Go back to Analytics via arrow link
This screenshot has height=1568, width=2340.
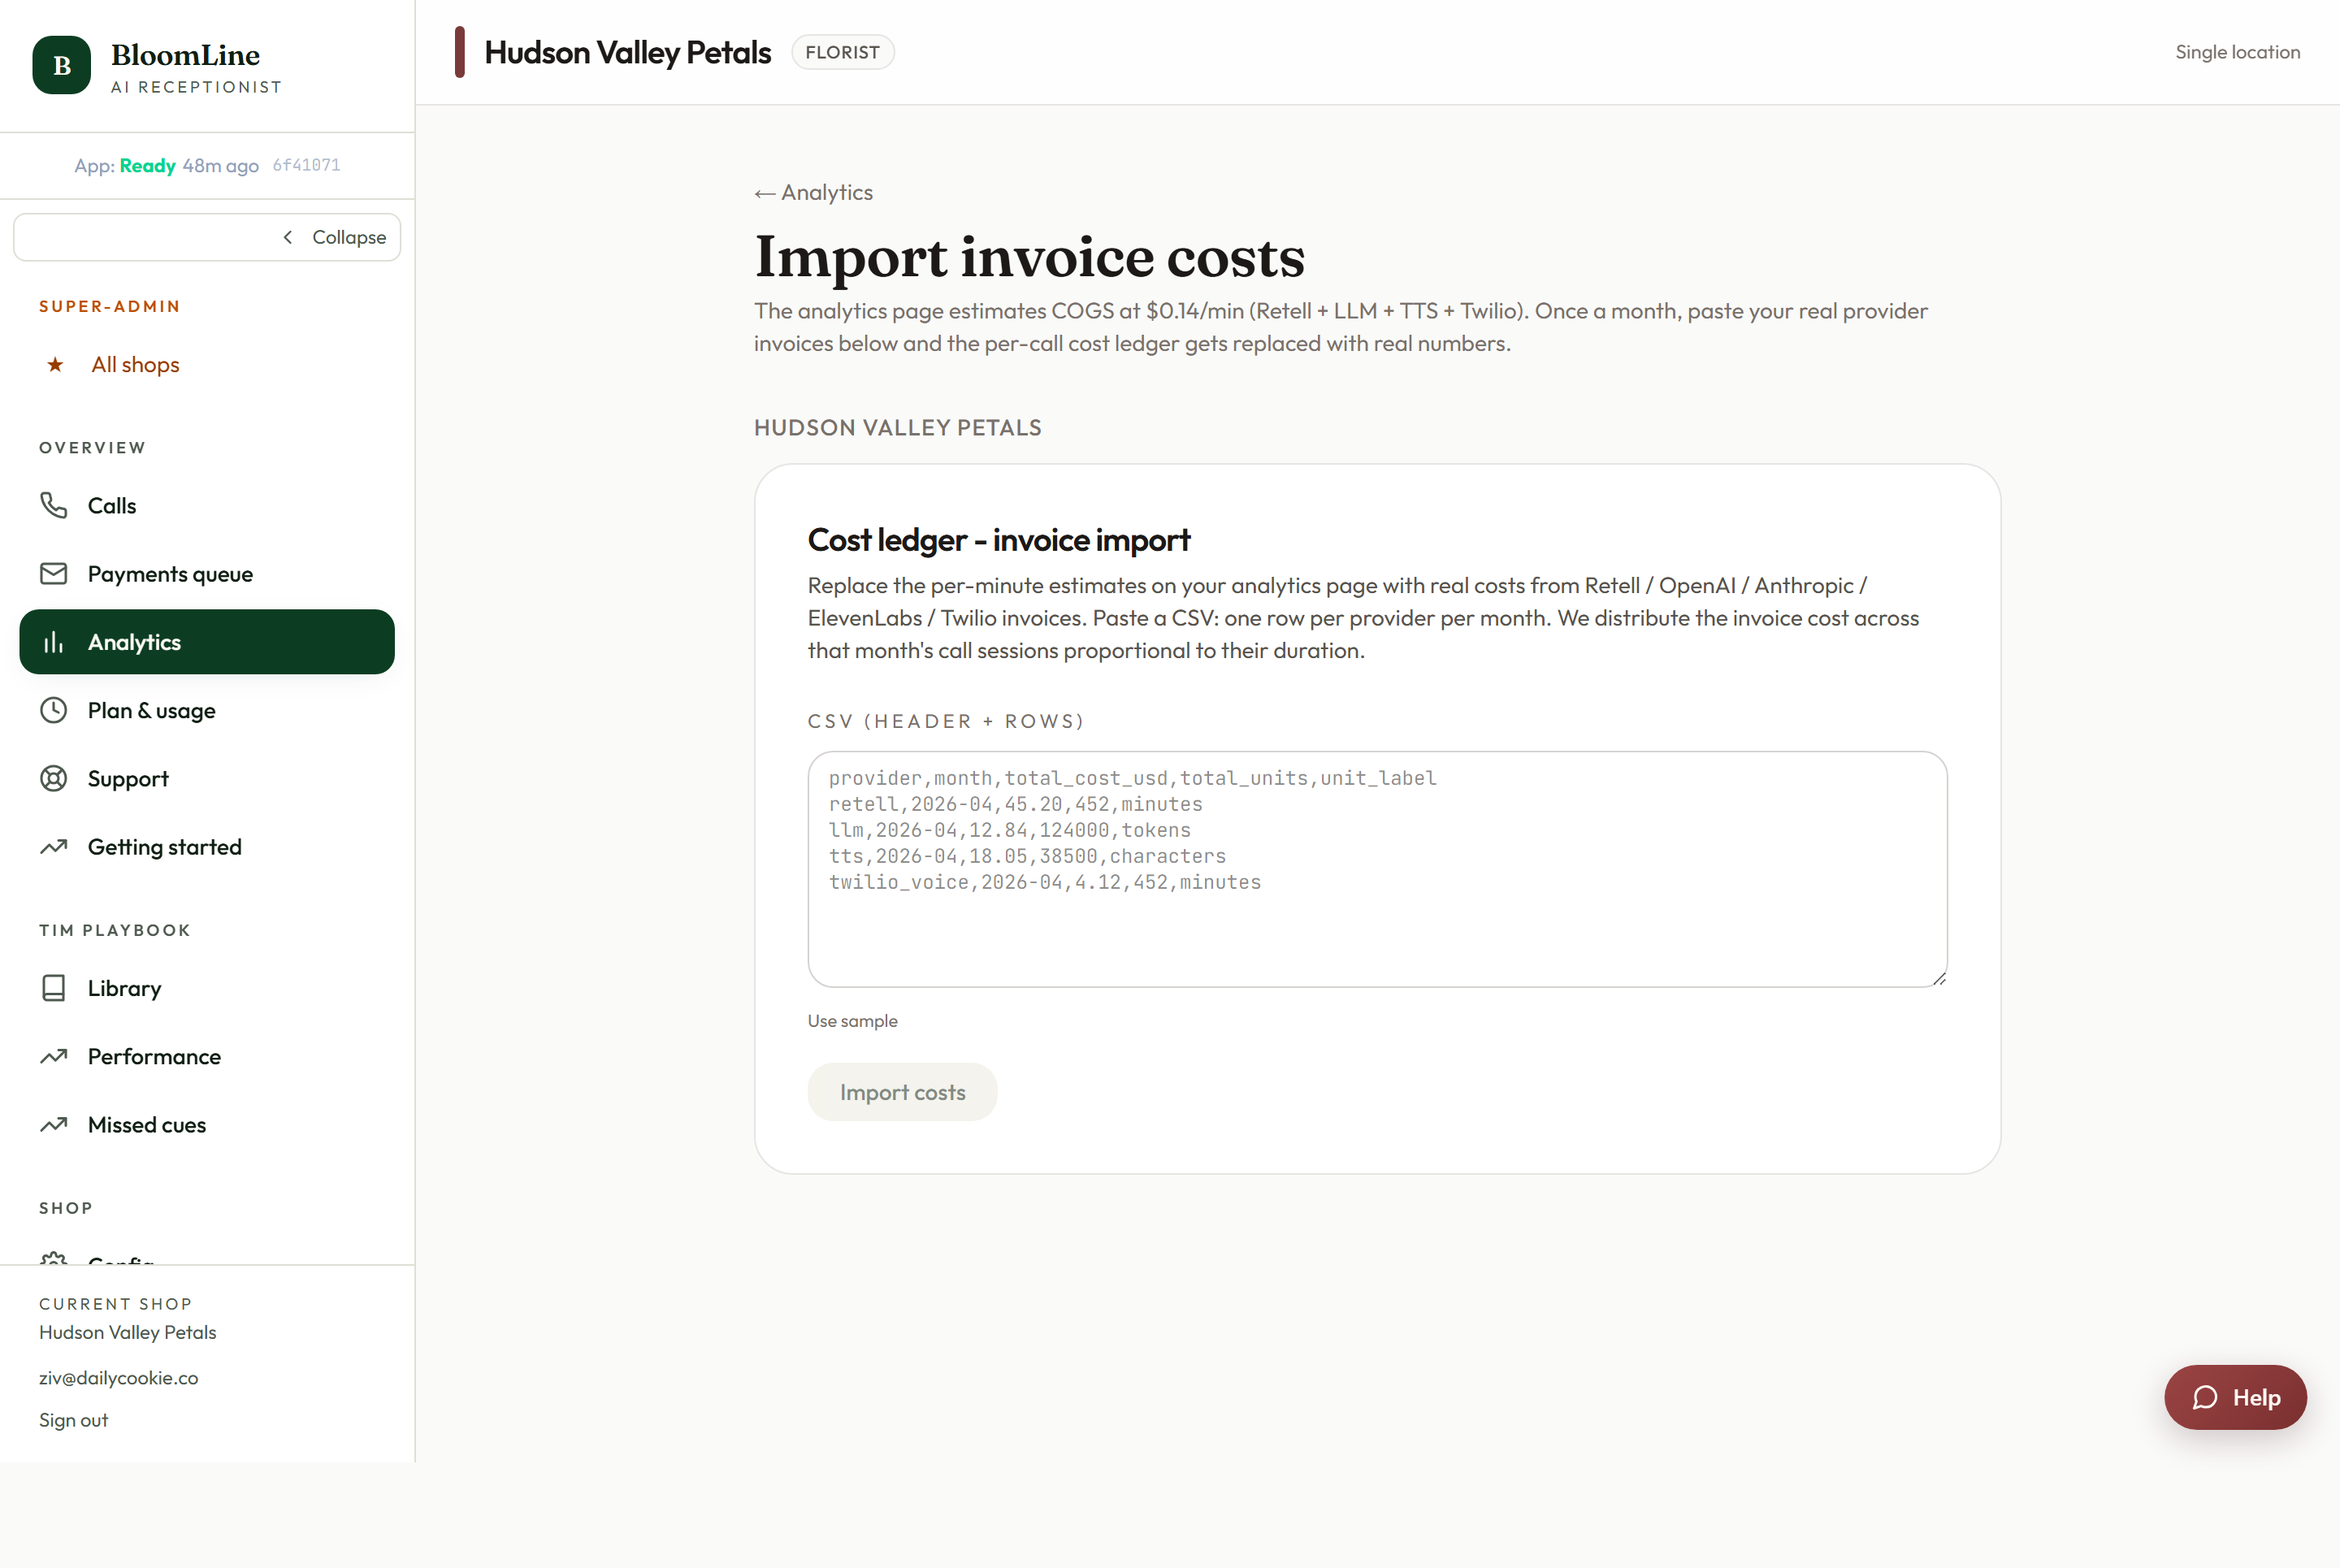tap(813, 192)
